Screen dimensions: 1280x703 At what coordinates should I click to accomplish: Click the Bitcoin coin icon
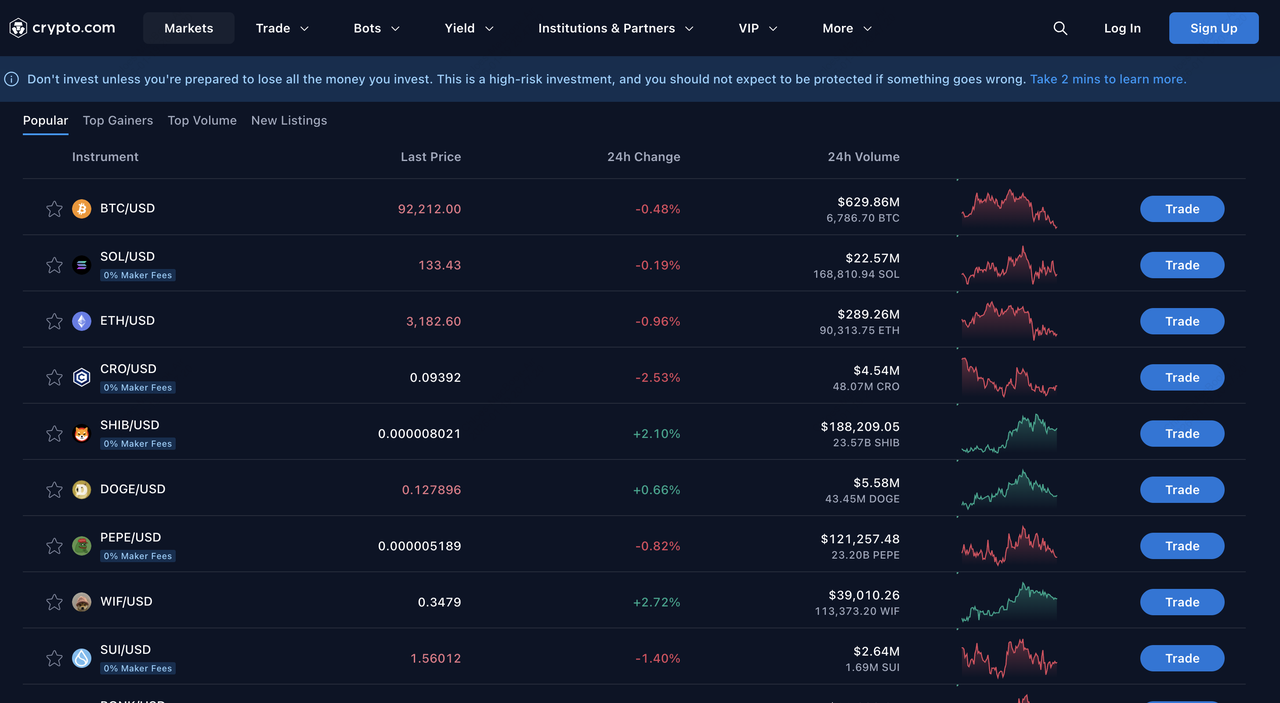click(x=82, y=209)
